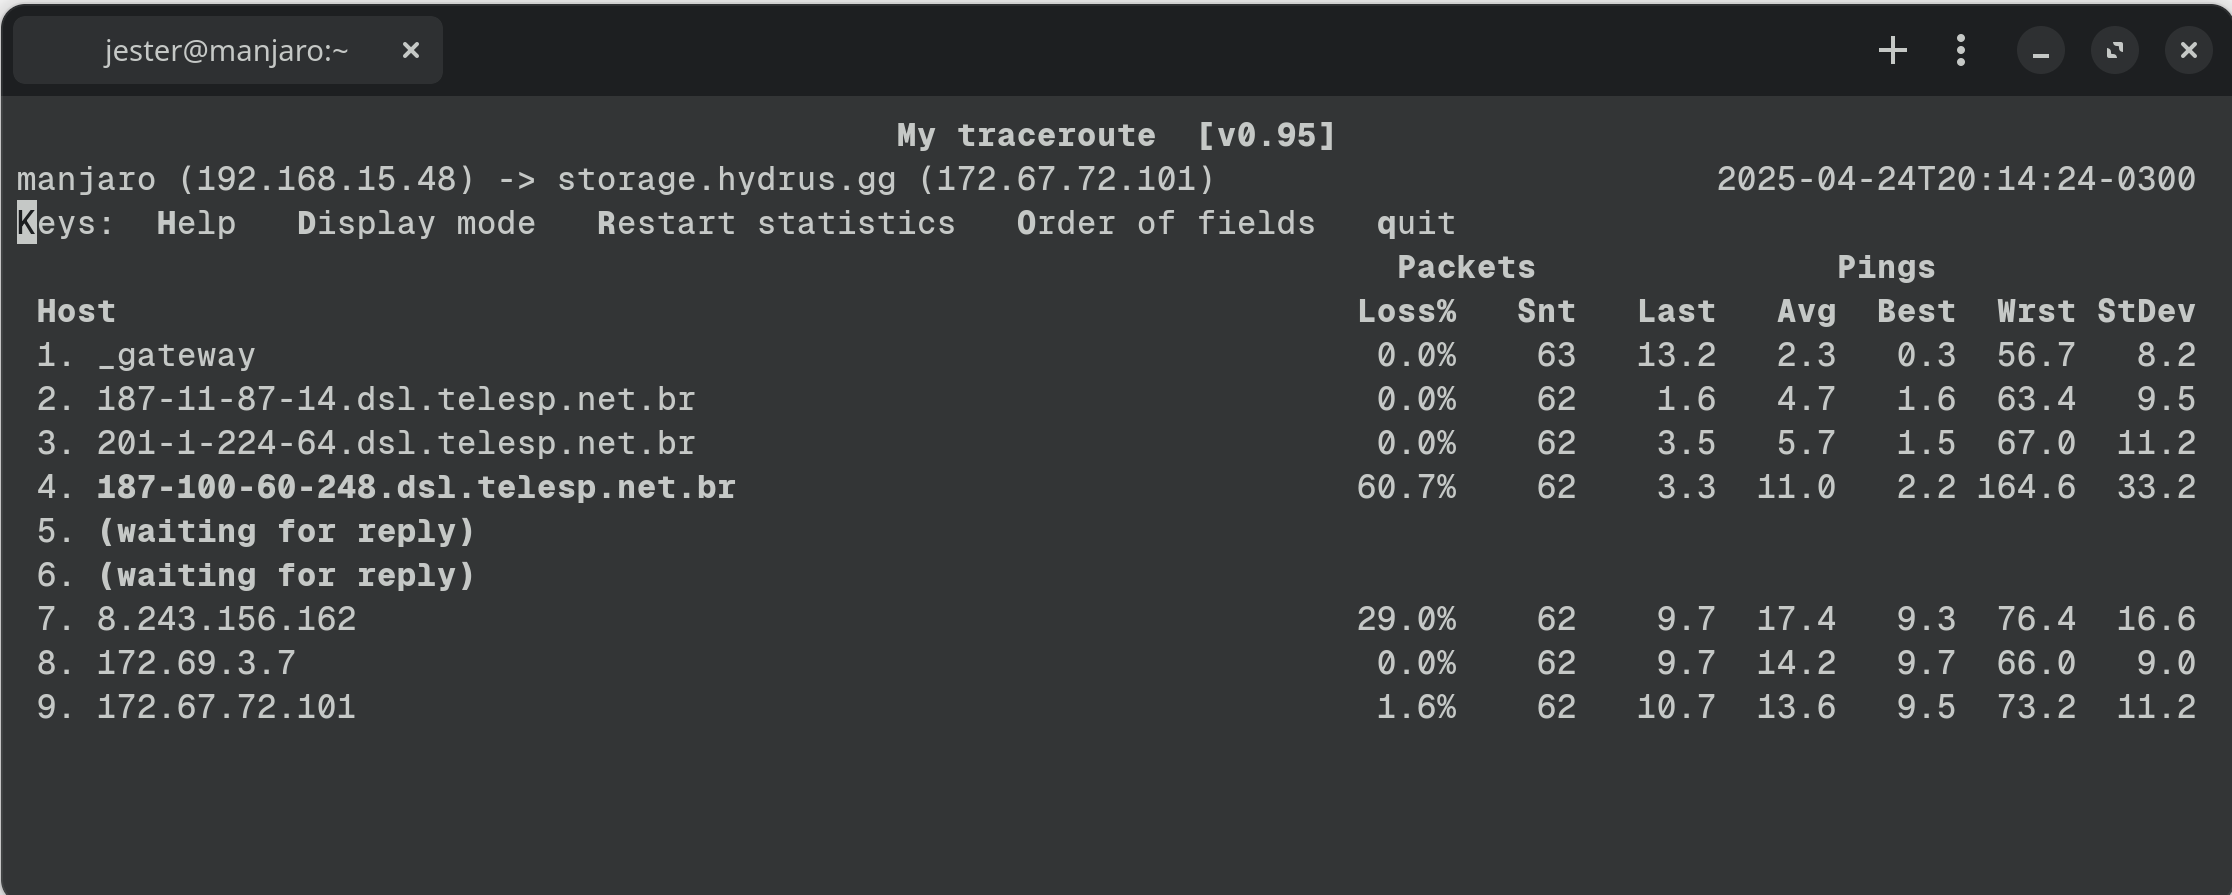This screenshot has width=2232, height=895.
Task: Open the terminal three-dot menu
Action: pyautogui.click(x=1960, y=51)
